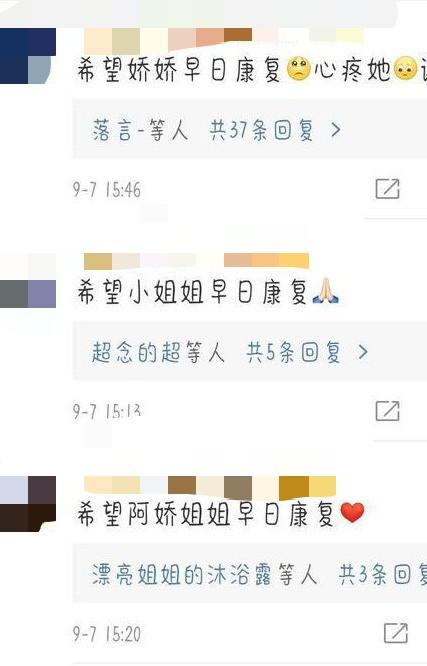Open the first commenter's blue avatar
The image size is (427, 666).
(28, 56)
